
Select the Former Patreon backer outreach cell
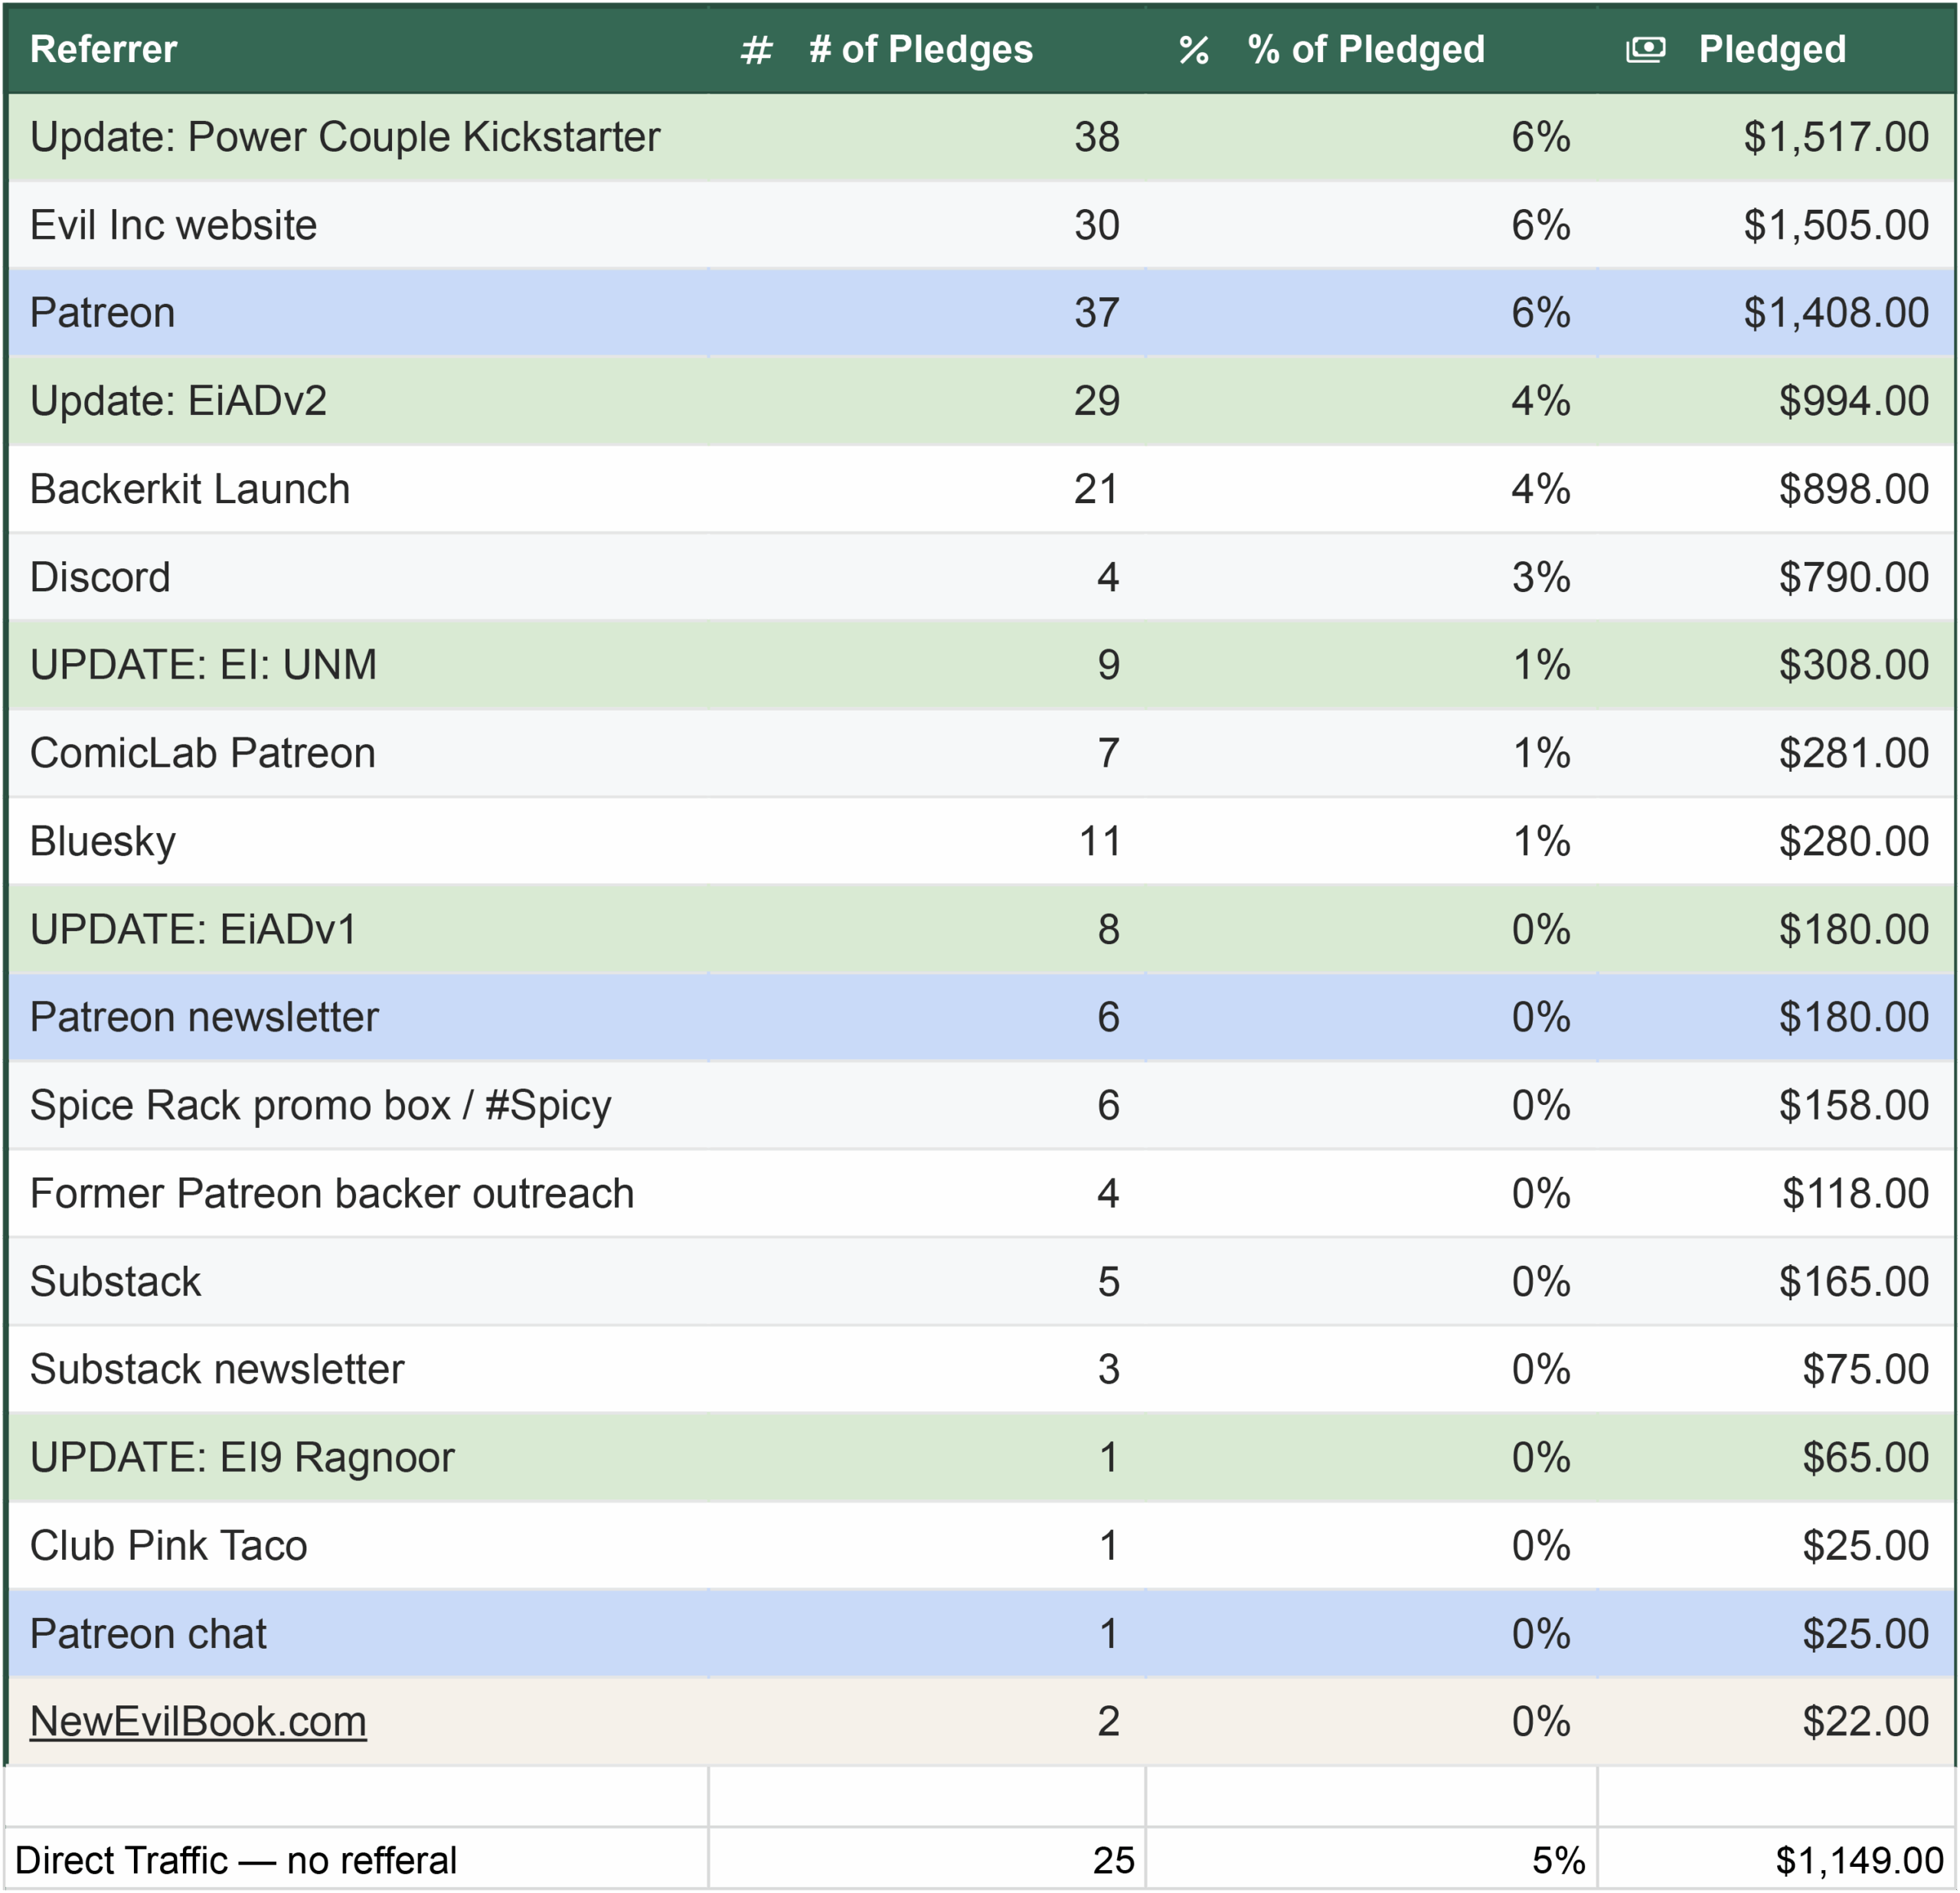click(x=332, y=1193)
